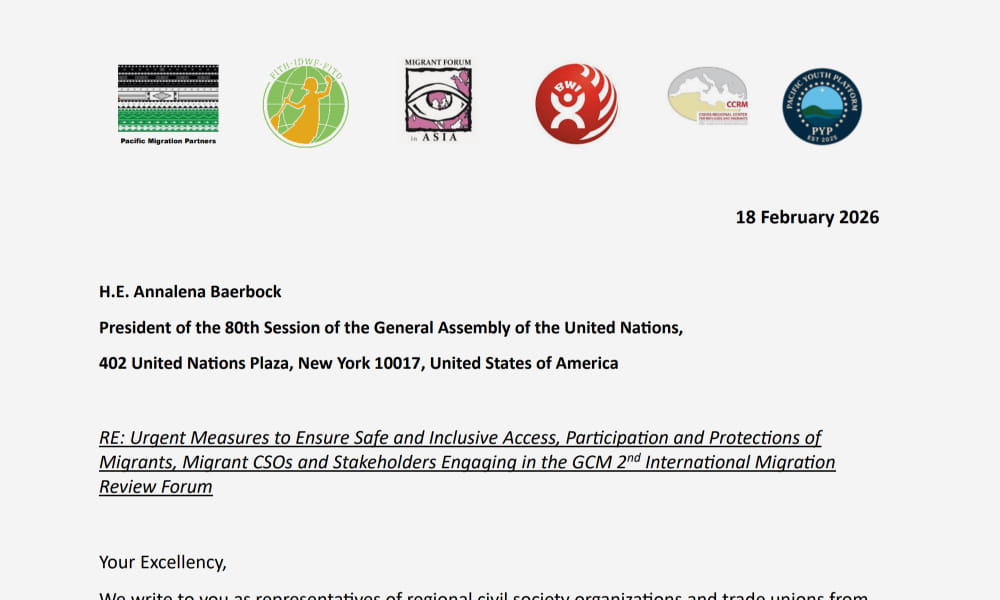Click the CCRM map logo

click(x=708, y=96)
